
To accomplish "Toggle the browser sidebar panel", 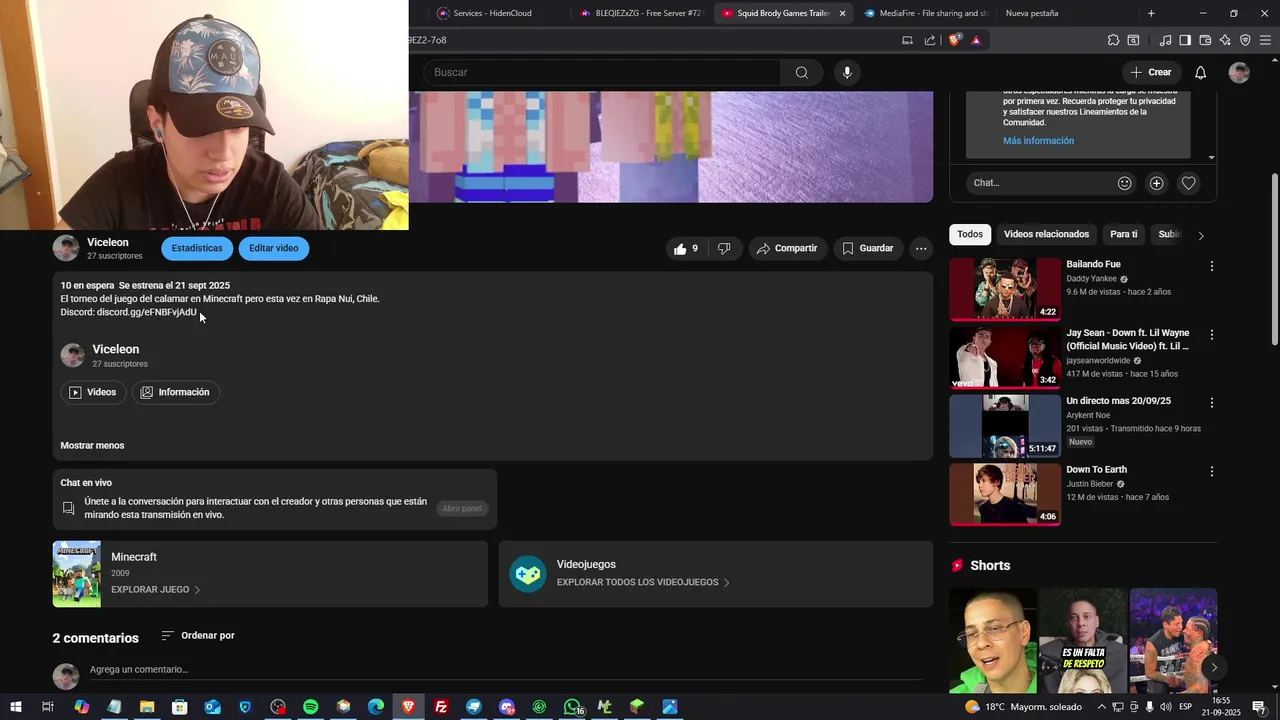I will [x=1185, y=40].
